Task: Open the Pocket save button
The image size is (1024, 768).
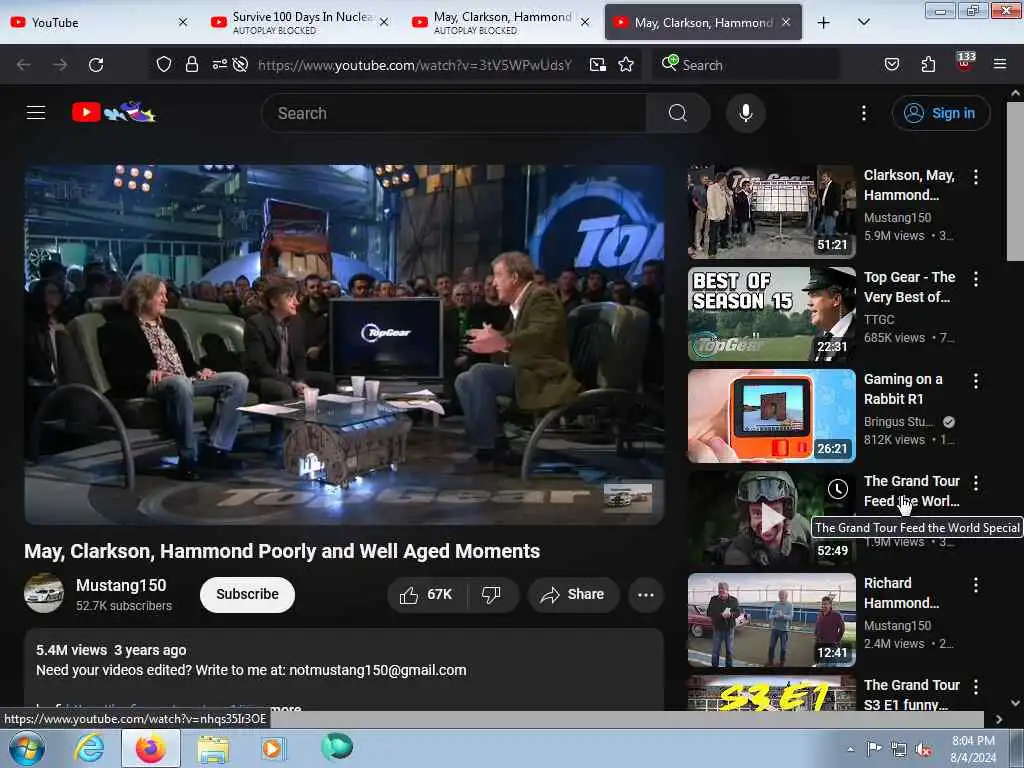Action: coord(891,65)
